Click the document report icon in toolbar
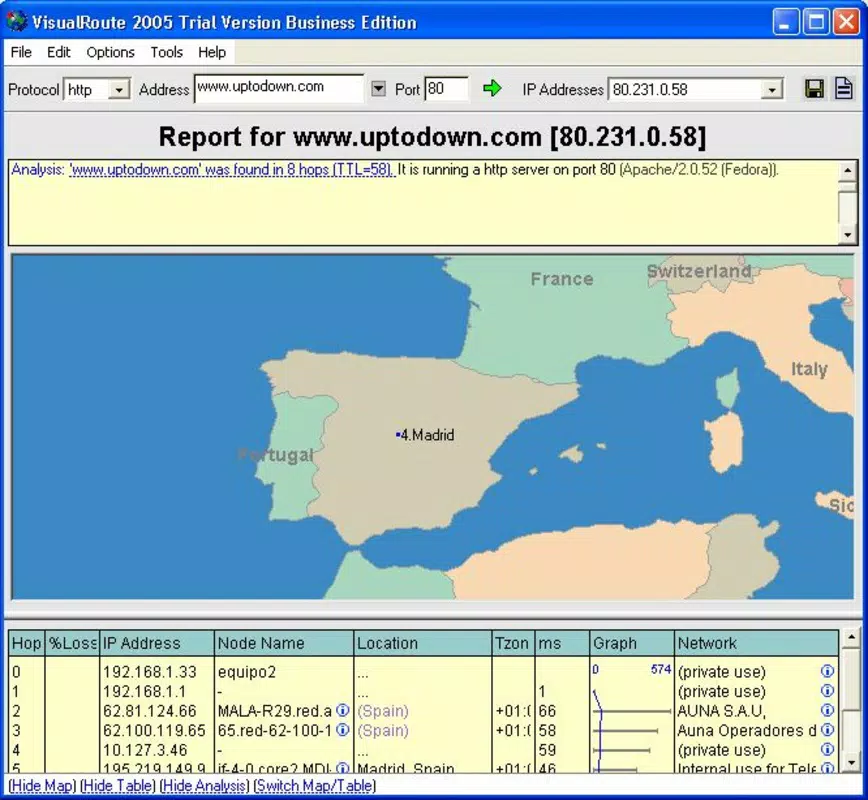The image size is (868, 800). (x=844, y=89)
